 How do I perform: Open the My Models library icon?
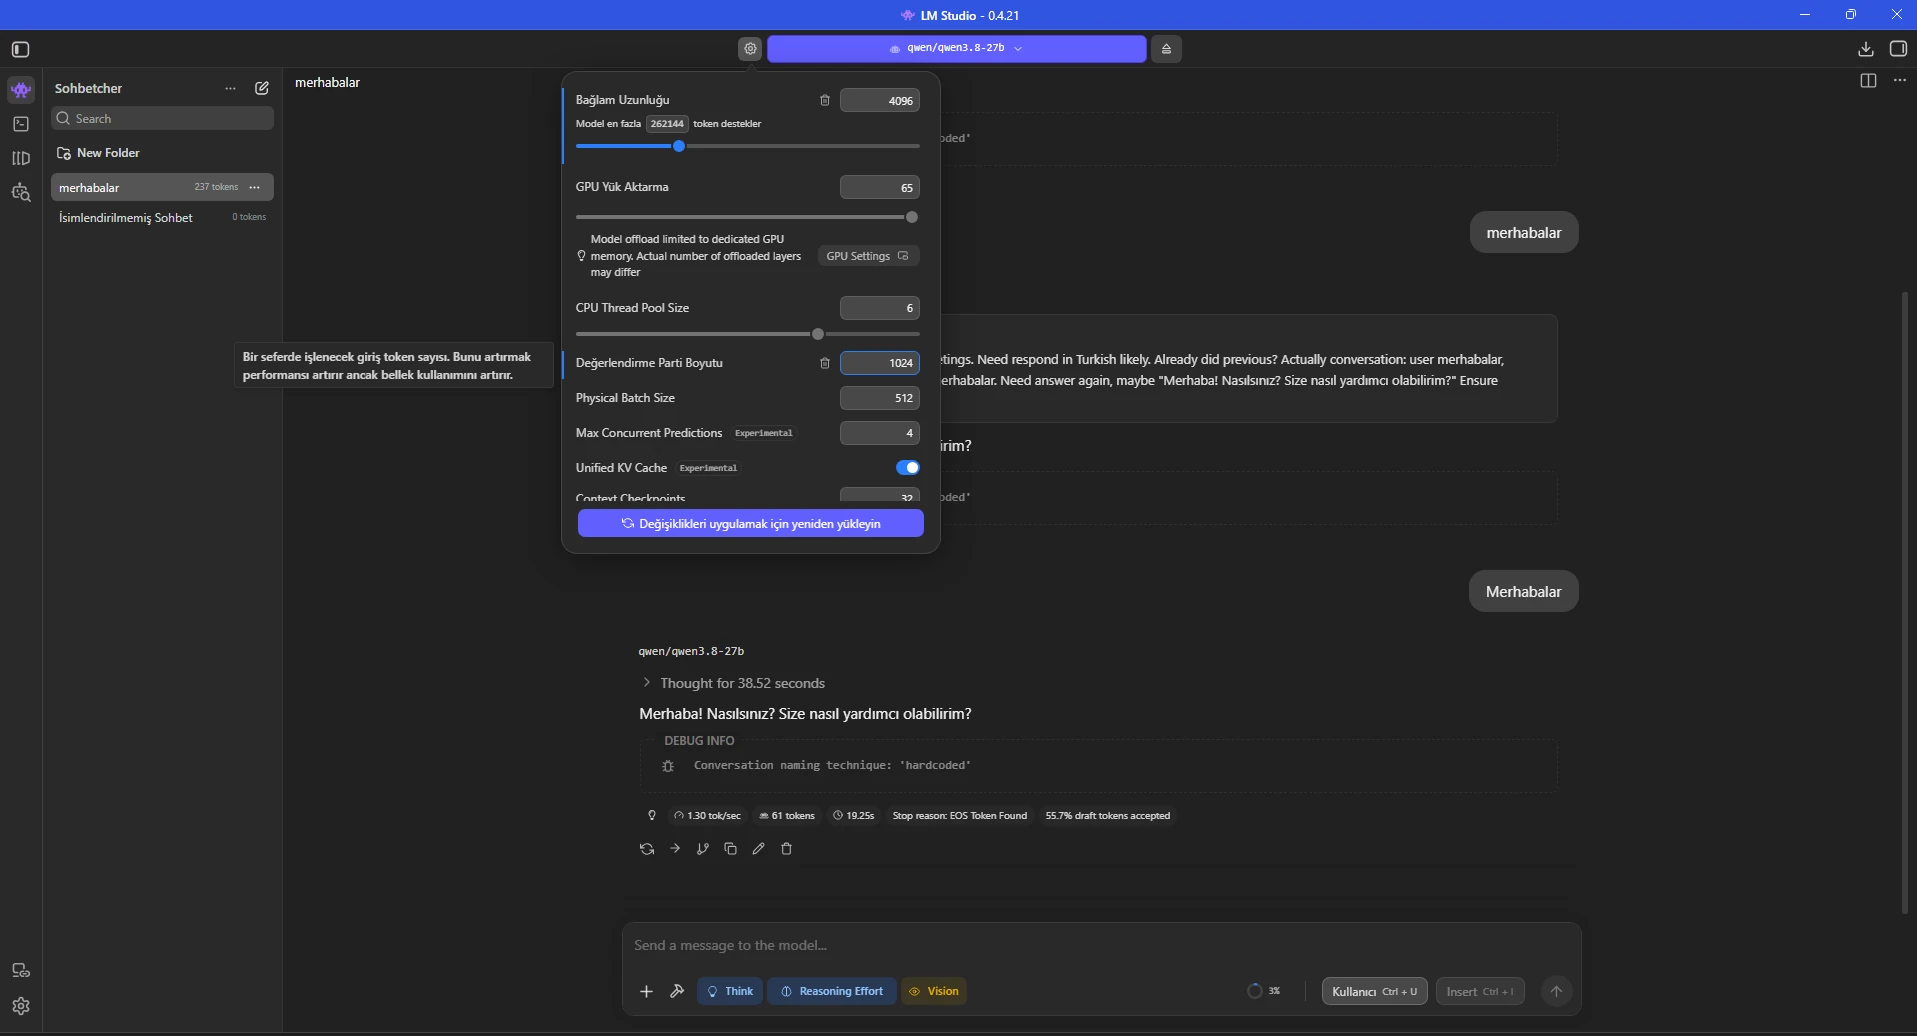click(21, 158)
